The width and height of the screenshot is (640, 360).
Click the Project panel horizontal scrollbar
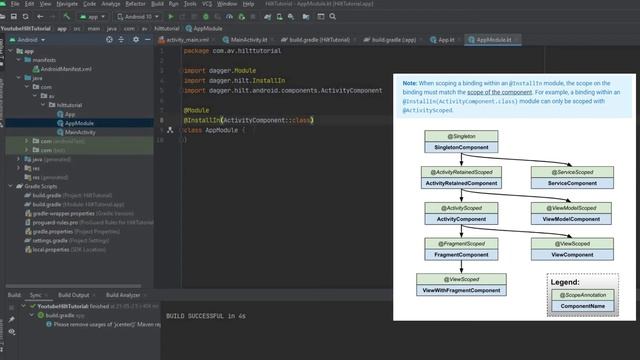pos(73,286)
